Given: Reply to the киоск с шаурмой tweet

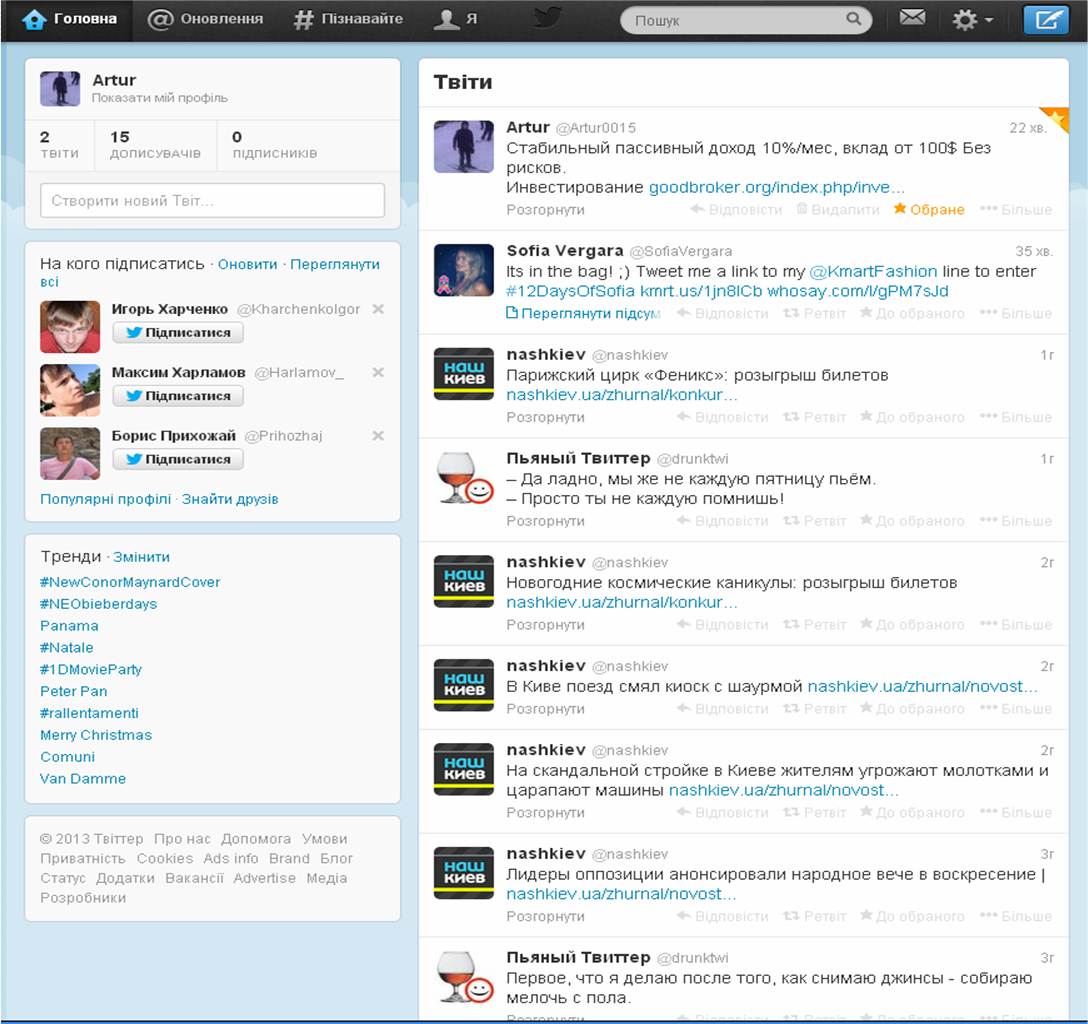Looking at the screenshot, I should tap(722, 708).
